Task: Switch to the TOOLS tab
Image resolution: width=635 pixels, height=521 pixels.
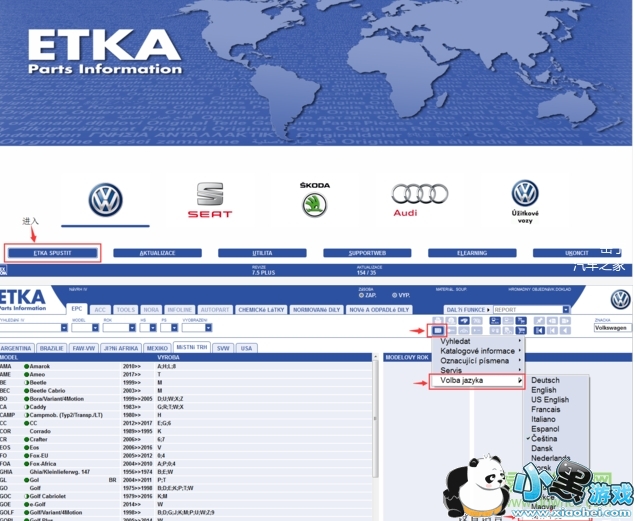Action: (x=126, y=310)
